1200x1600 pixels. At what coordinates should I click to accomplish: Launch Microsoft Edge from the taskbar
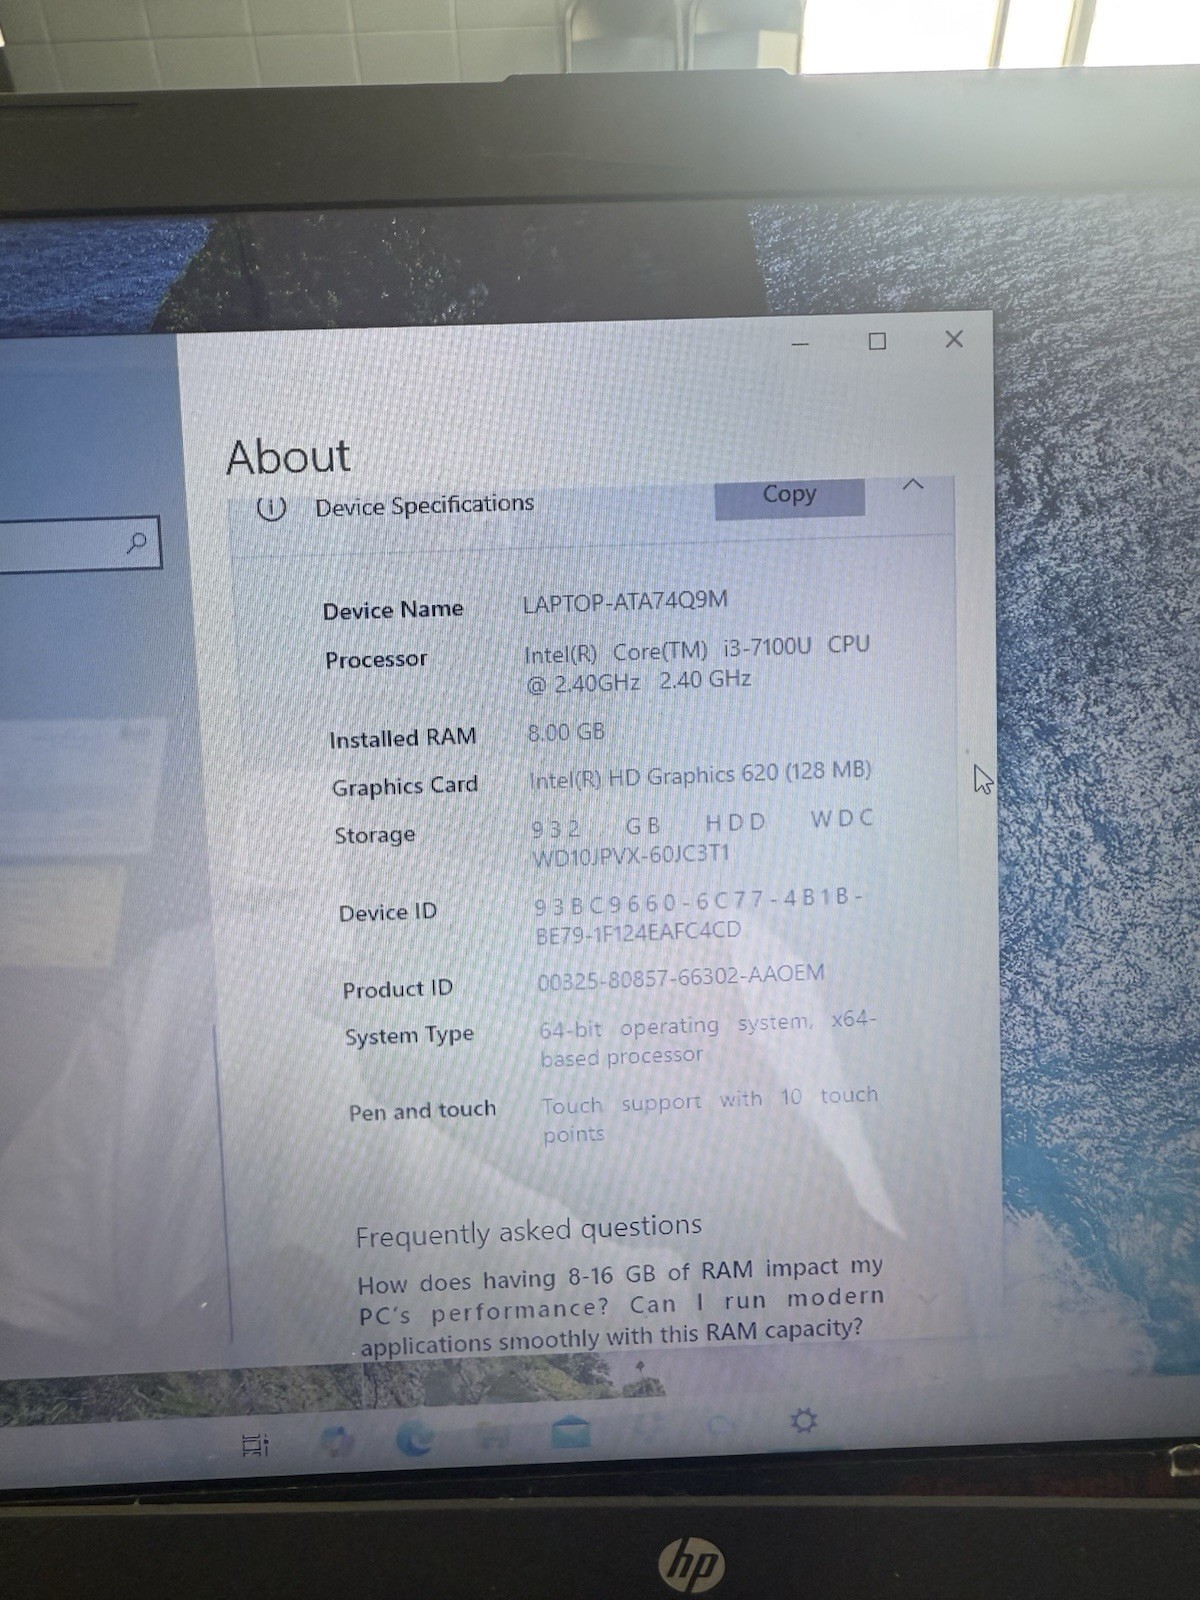(x=414, y=1438)
